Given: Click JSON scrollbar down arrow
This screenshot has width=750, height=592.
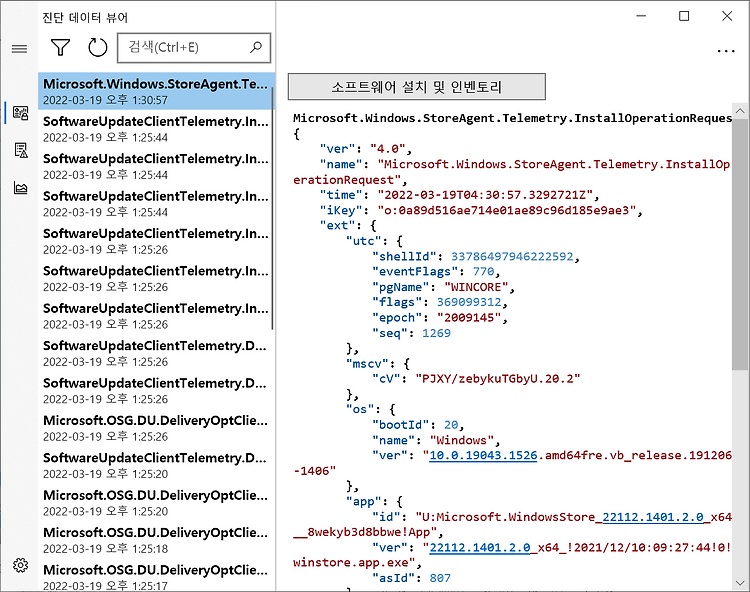Looking at the screenshot, I should (x=740, y=583).
